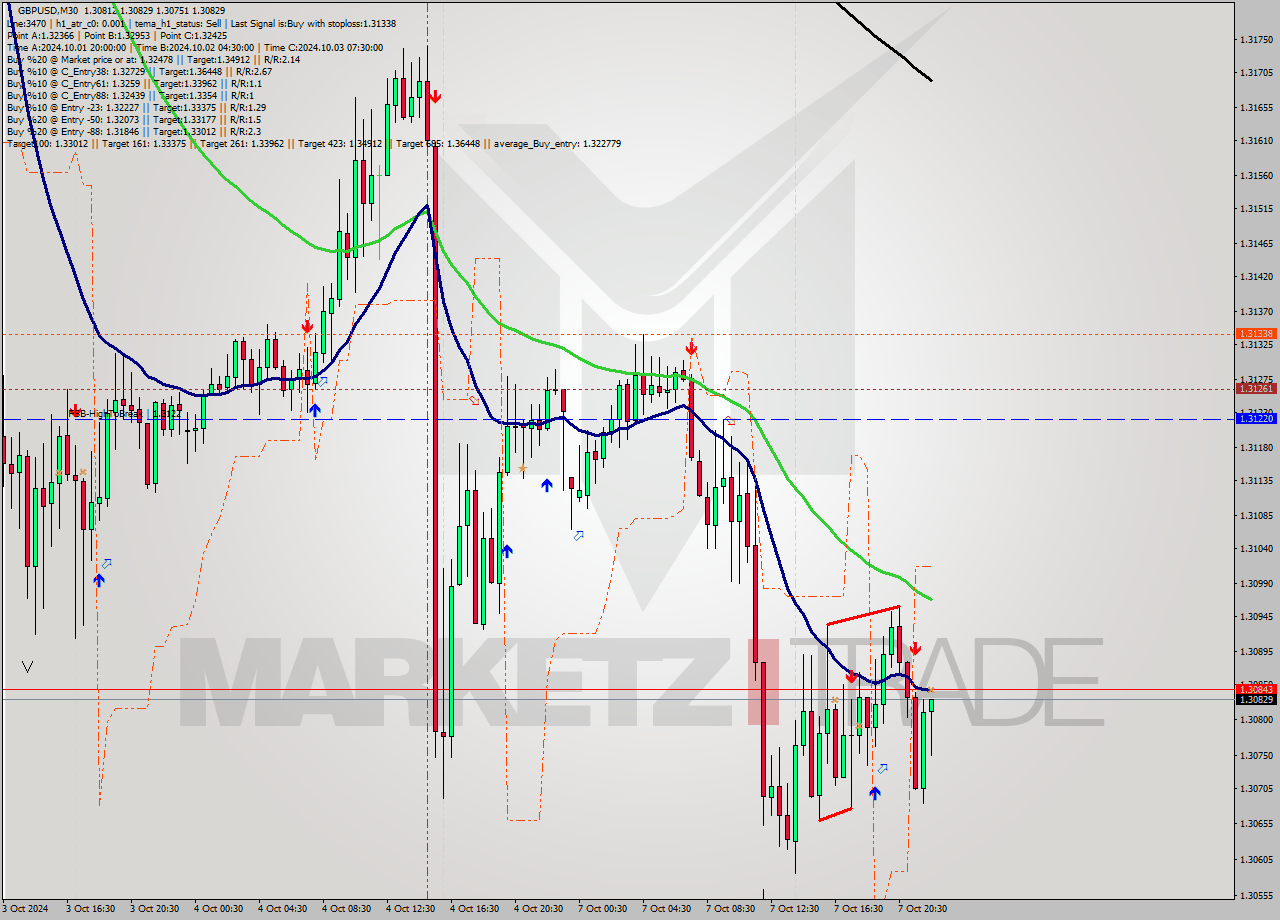Click the 1.31370 price axis value
This screenshot has width=1280, height=920.
pos(1256,312)
